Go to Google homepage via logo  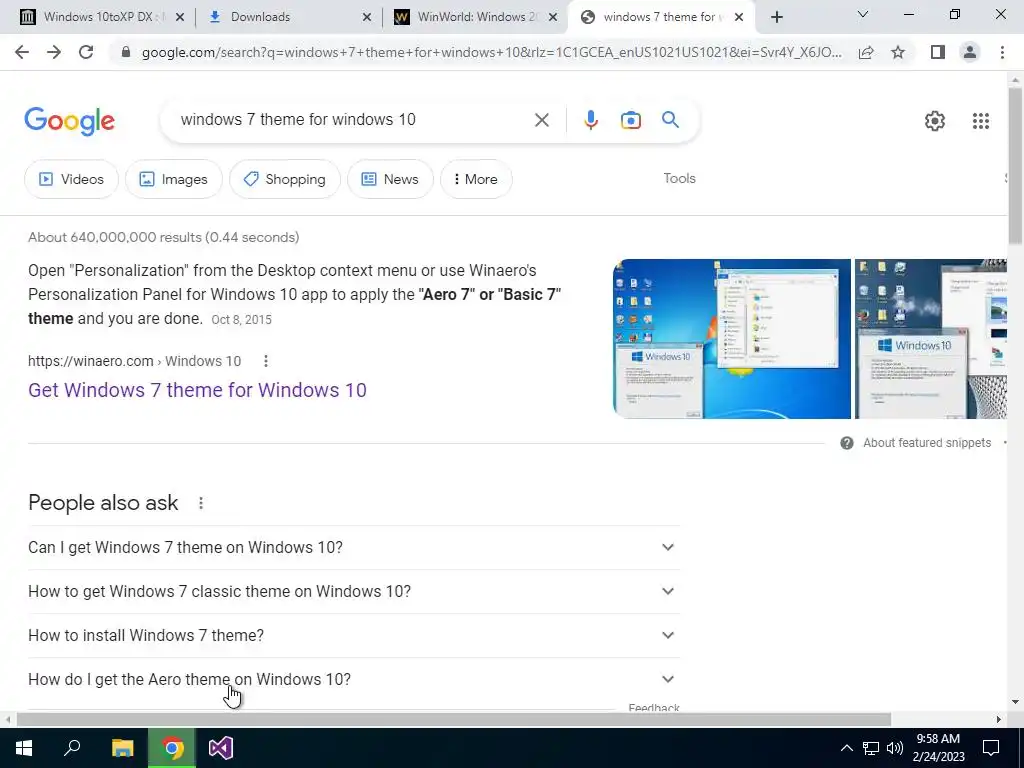70,121
